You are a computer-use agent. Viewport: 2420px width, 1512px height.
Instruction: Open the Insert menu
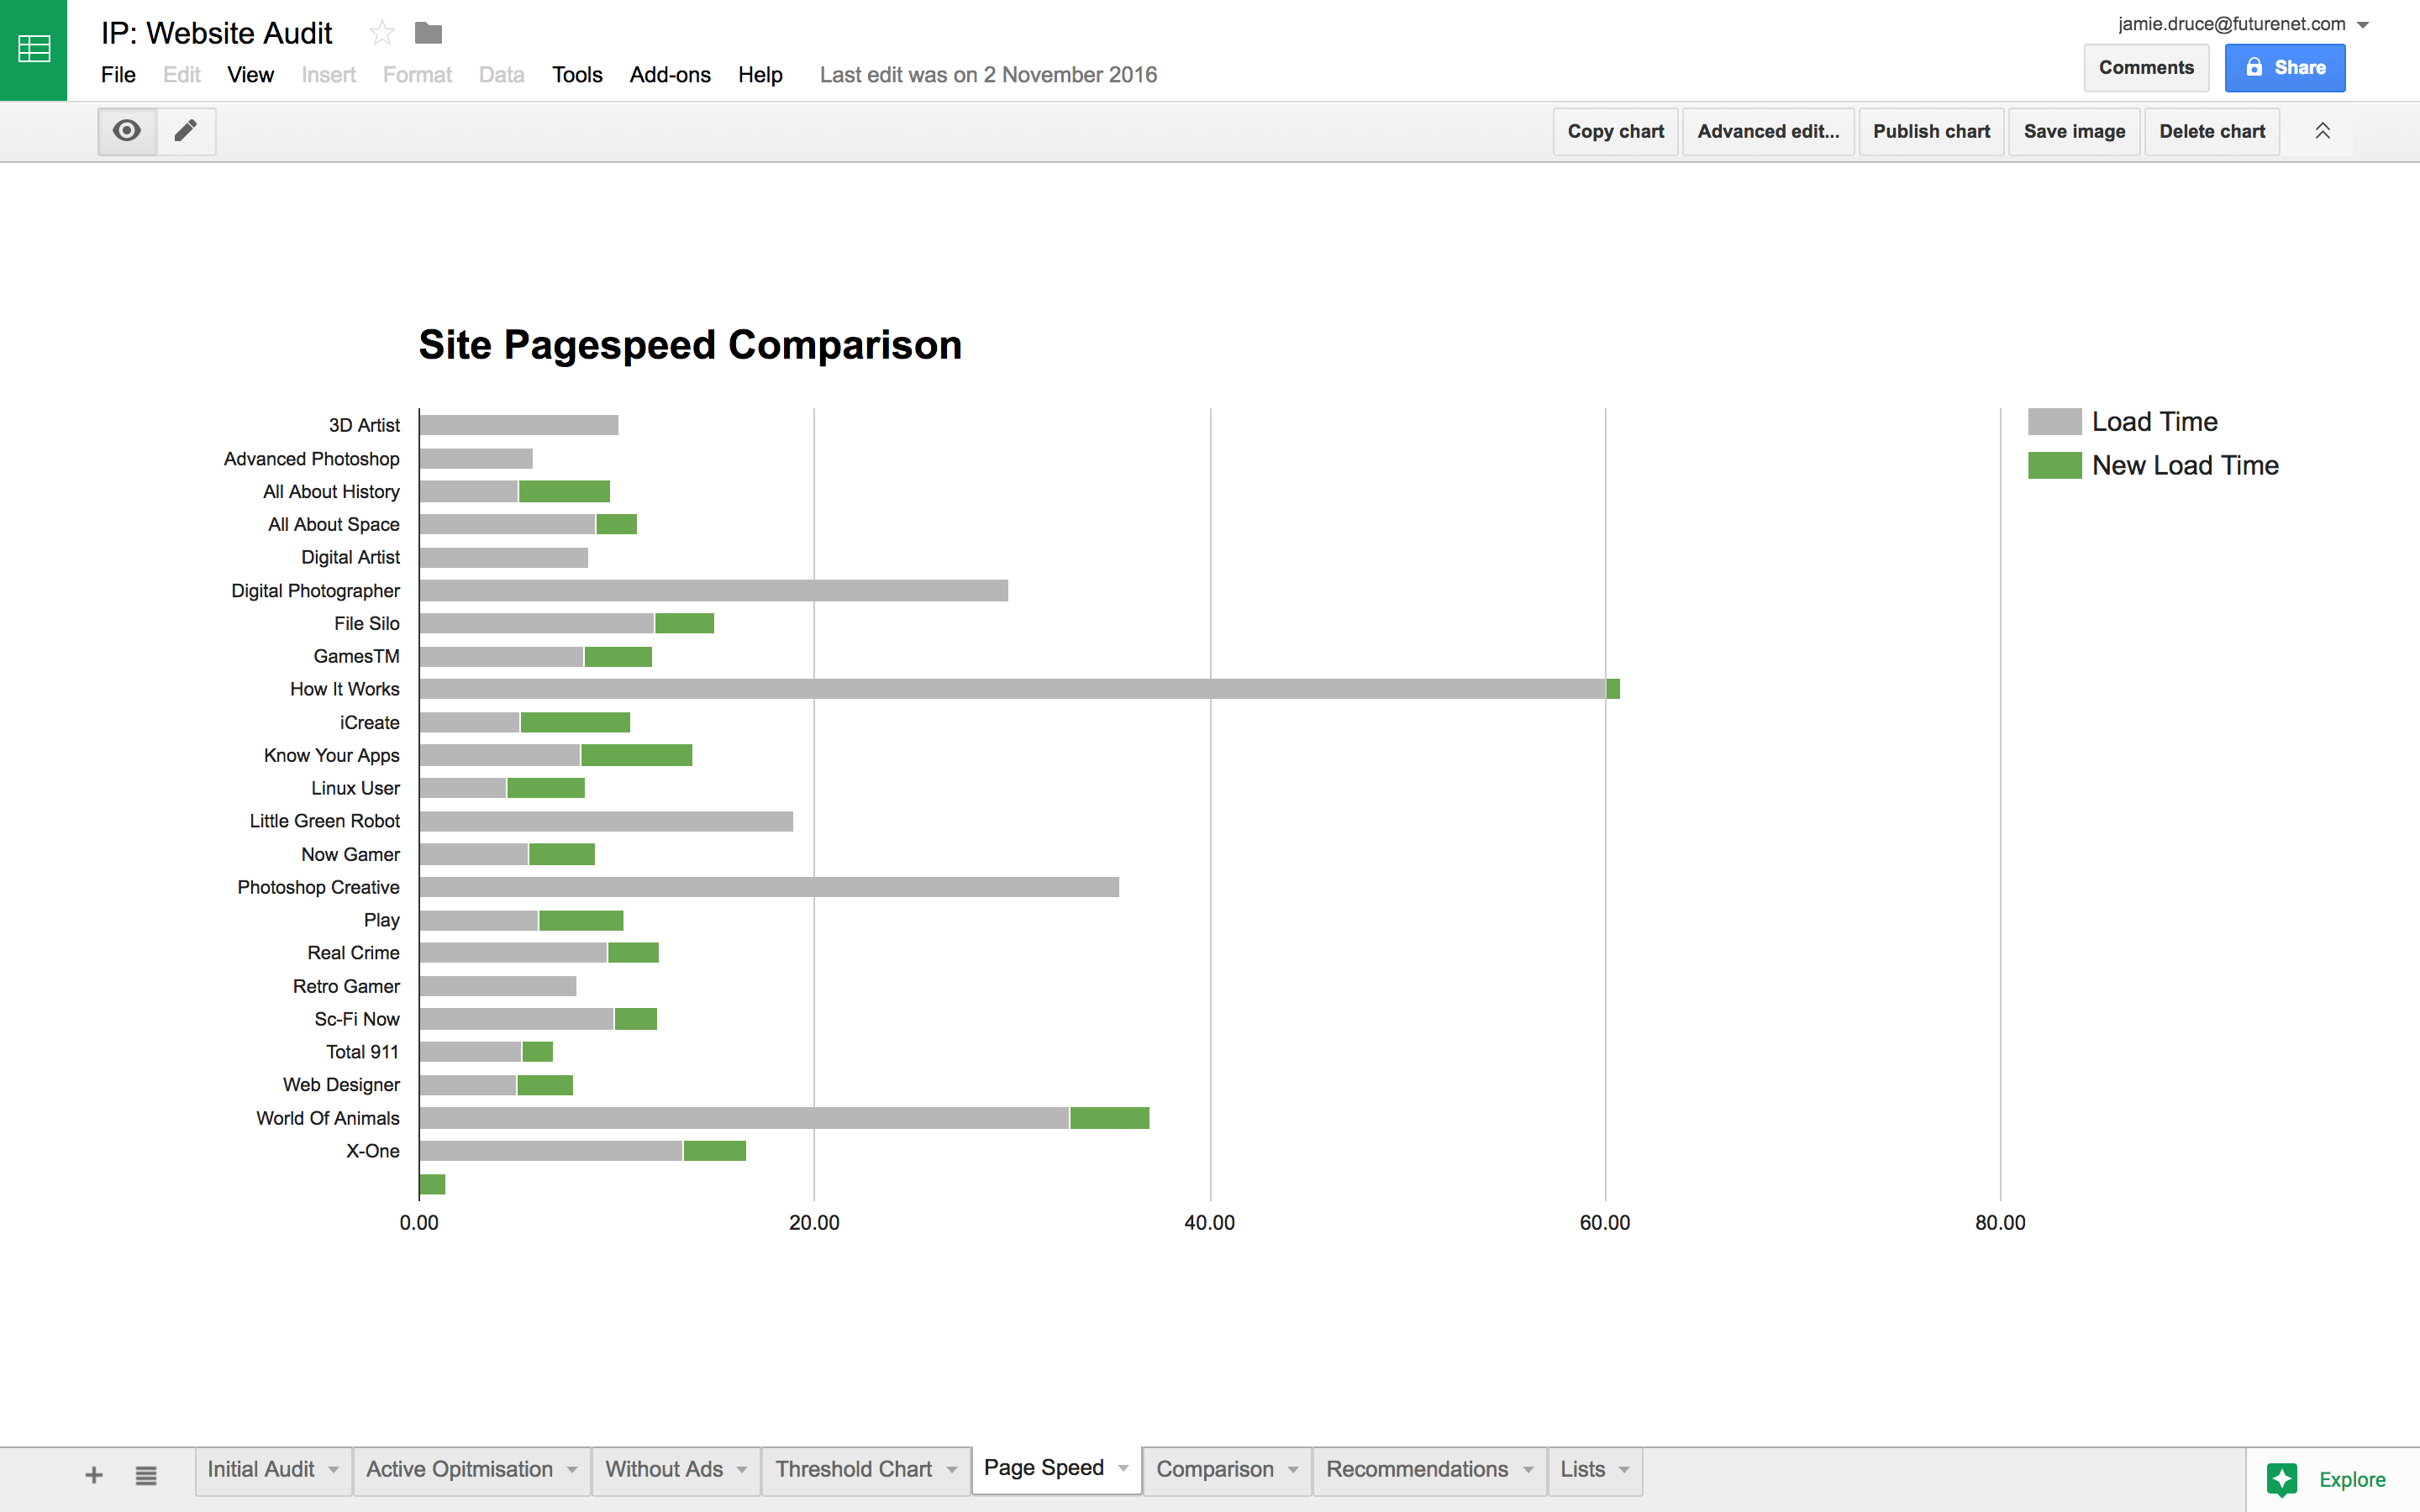click(328, 75)
